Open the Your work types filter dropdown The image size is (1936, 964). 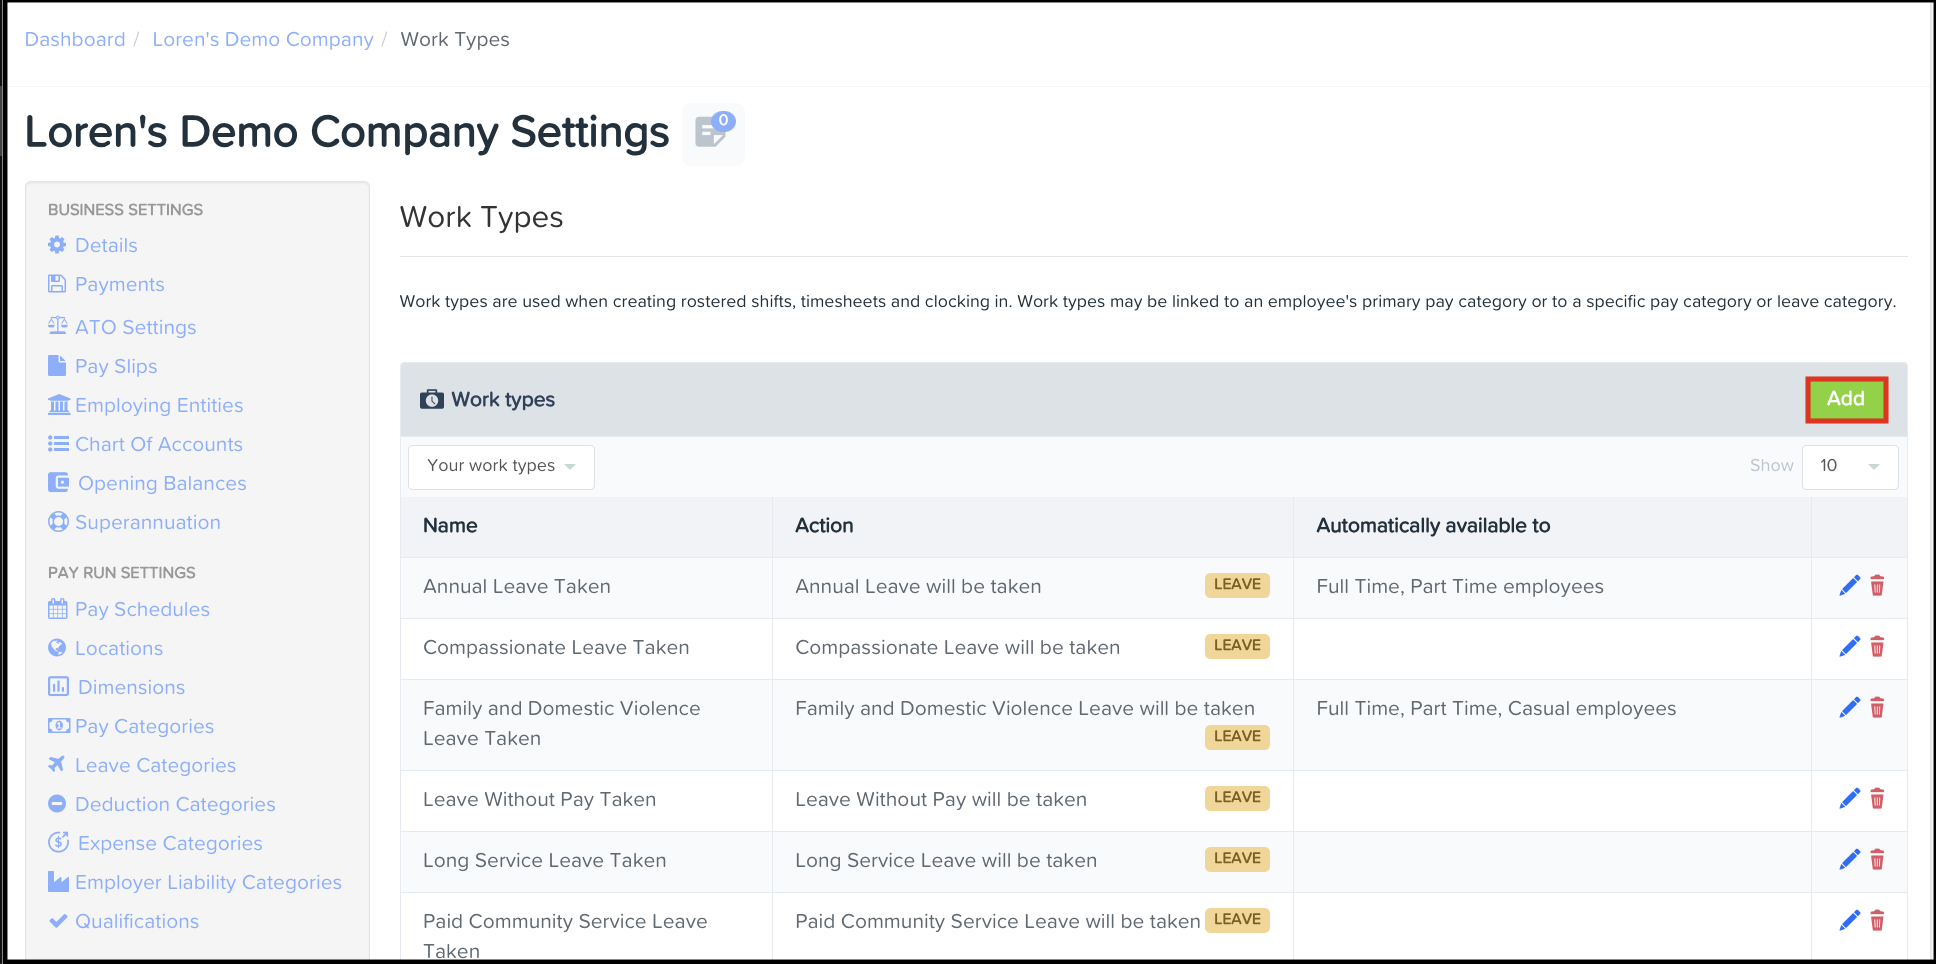[501, 467]
